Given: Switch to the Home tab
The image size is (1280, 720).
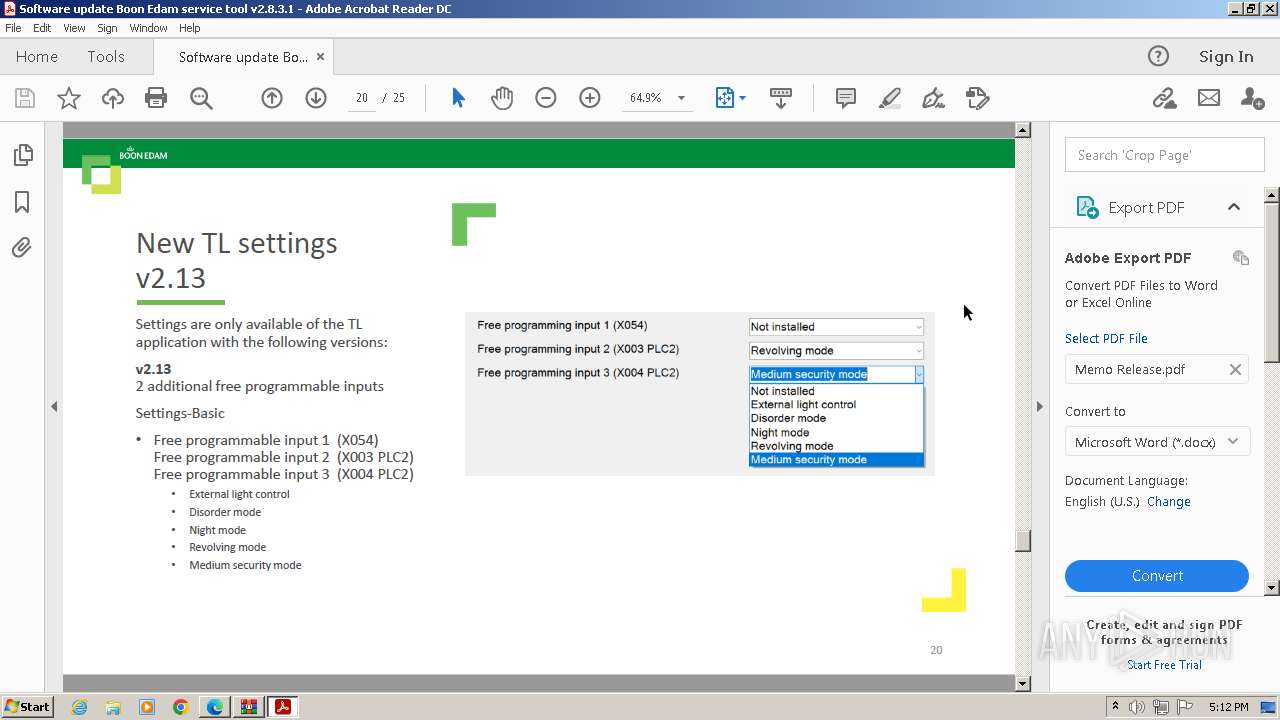Looking at the screenshot, I should coord(37,56).
